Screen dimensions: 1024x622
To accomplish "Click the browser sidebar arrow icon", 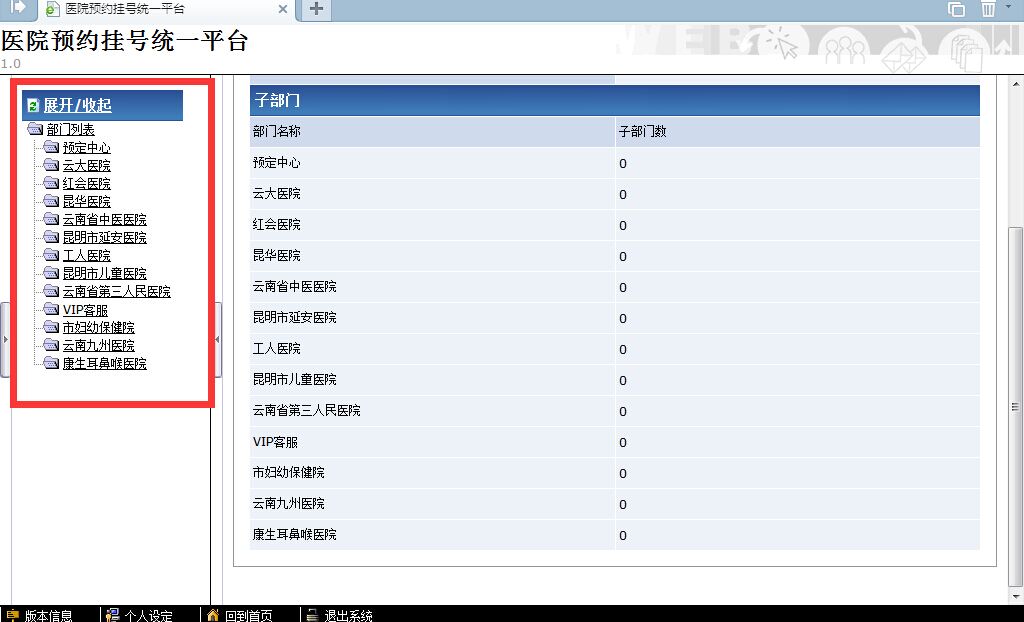I will (18, 7).
